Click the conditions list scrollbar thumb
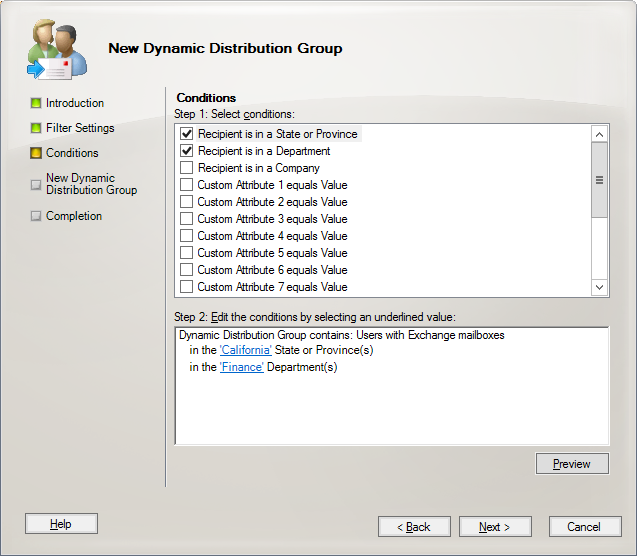The width and height of the screenshot is (637, 556). 599,180
